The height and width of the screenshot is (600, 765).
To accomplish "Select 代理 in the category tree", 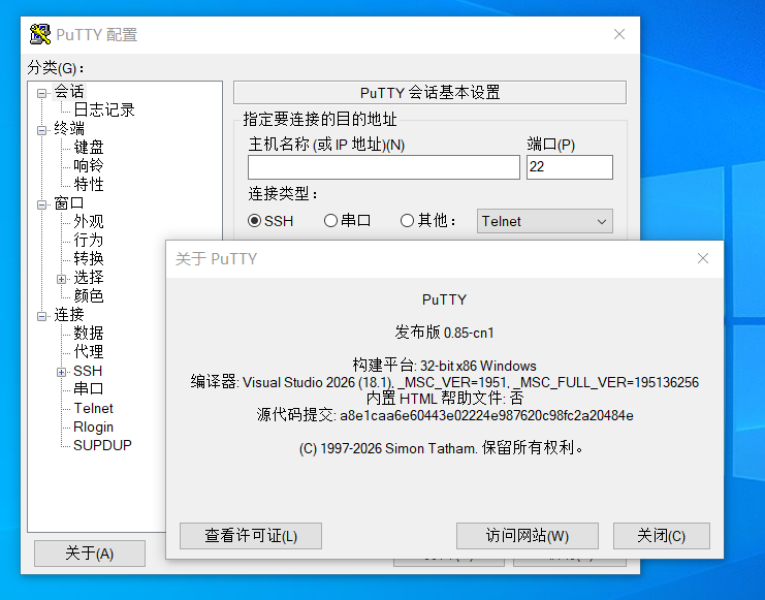I will 88,352.
